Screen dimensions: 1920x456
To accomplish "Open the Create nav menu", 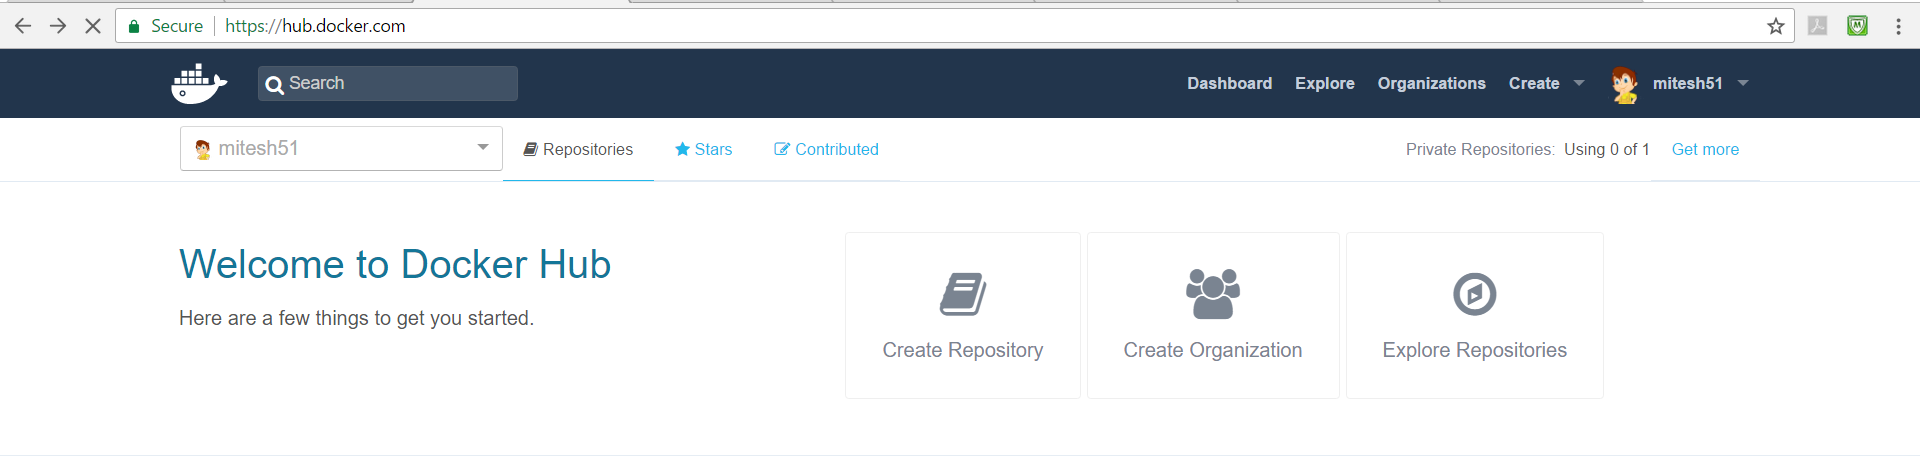I will [1534, 83].
